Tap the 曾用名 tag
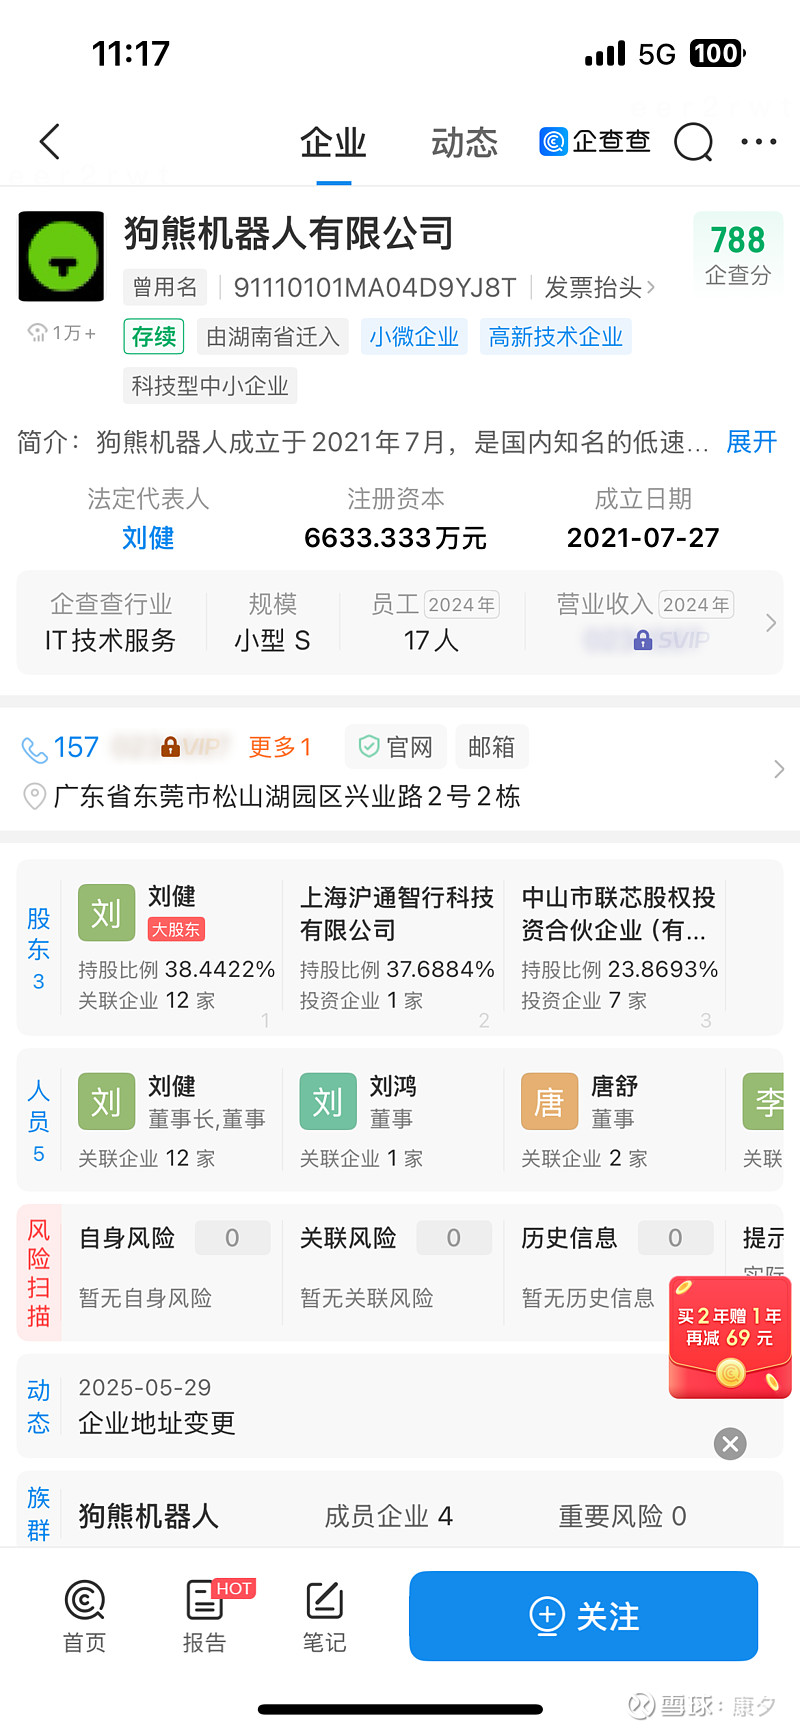This screenshot has width=800, height=1731. [165, 288]
